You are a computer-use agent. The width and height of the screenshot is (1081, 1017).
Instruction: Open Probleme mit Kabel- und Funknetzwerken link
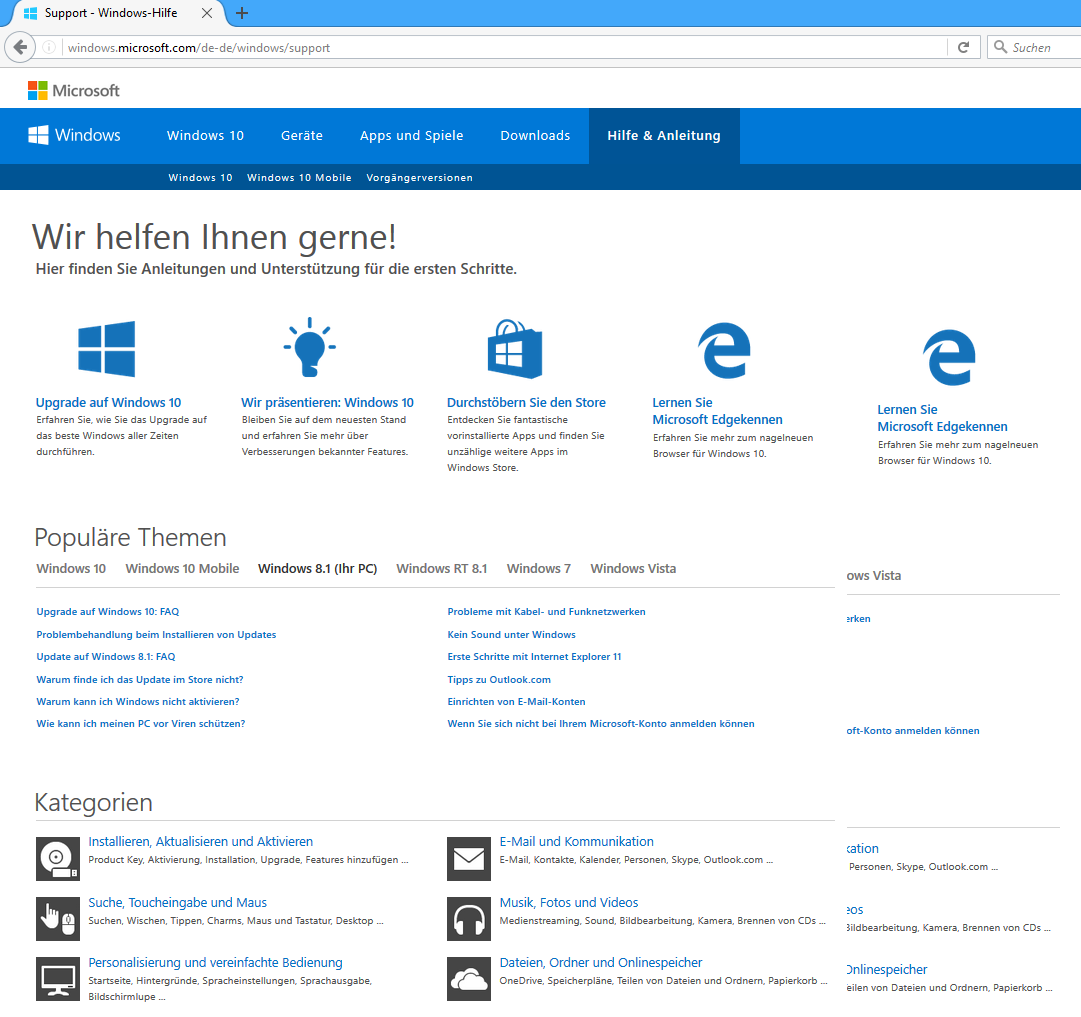(546, 612)
